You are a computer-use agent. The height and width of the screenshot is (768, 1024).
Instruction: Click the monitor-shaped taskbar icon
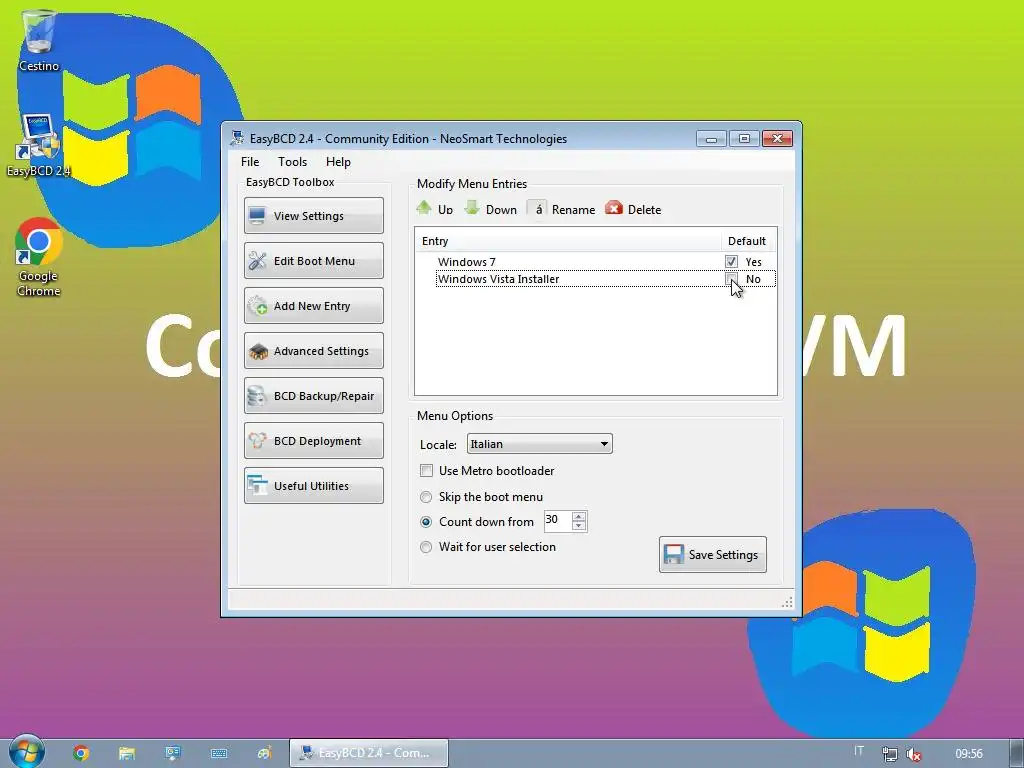173,753
